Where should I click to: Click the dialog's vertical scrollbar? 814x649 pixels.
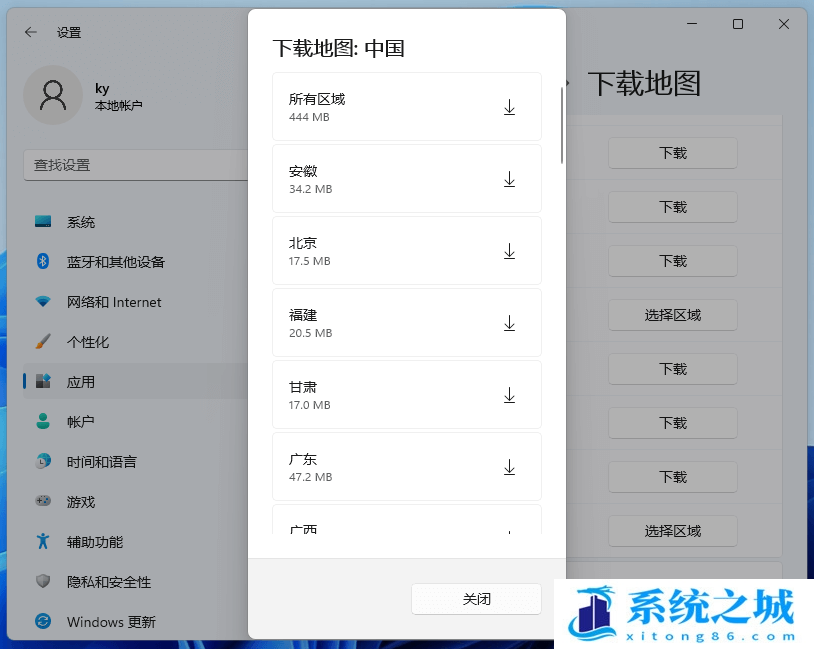tap(562, 125)
